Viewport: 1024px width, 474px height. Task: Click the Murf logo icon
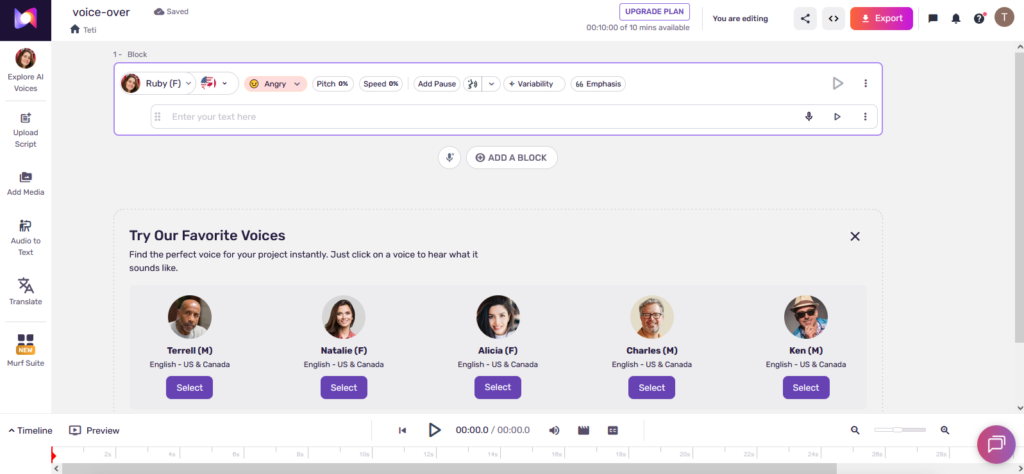point(25,19)
